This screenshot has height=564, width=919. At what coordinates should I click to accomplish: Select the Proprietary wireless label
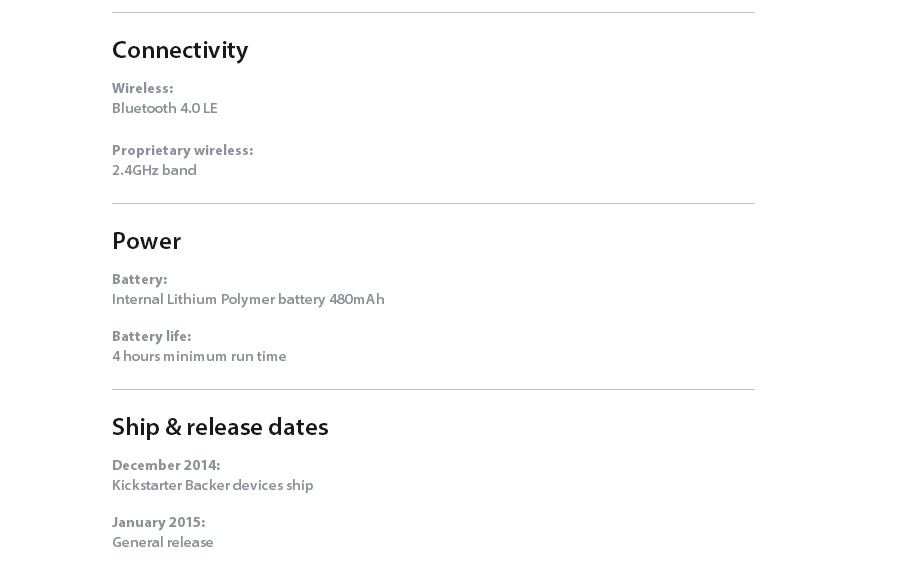(x=182, y=151)
